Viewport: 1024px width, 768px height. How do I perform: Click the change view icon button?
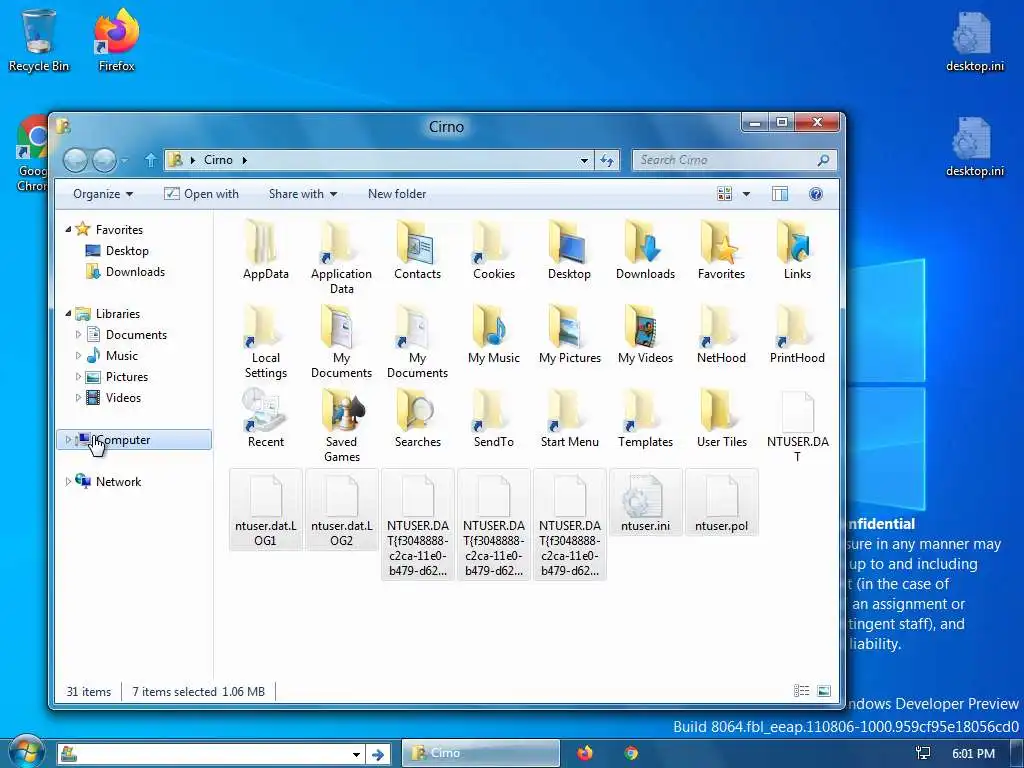pos(724,194)
